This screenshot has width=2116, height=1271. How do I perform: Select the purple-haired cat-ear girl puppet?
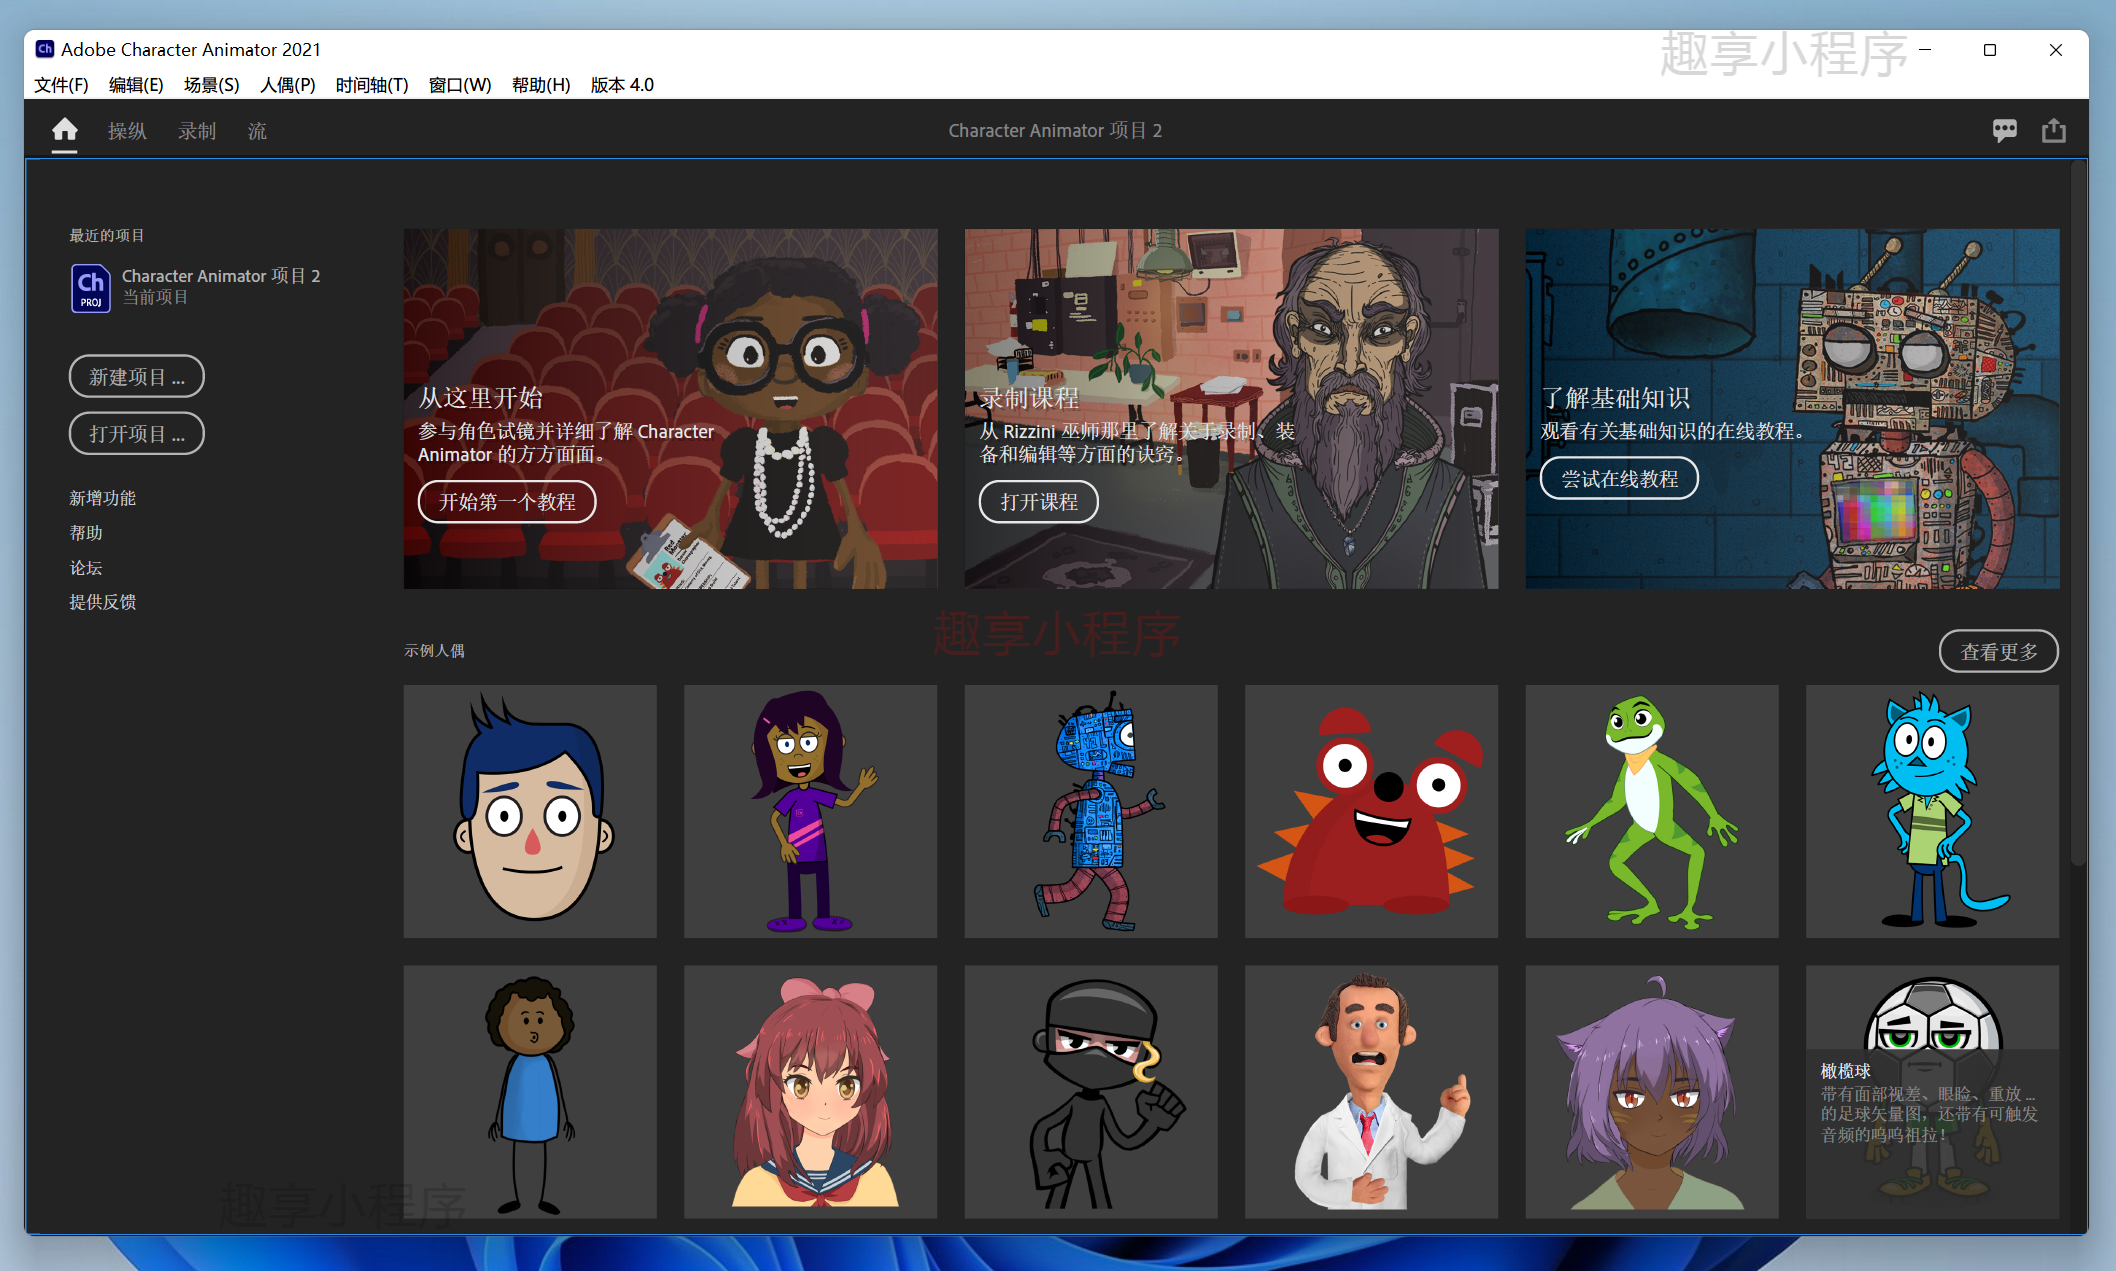tap(1652, 1091)
